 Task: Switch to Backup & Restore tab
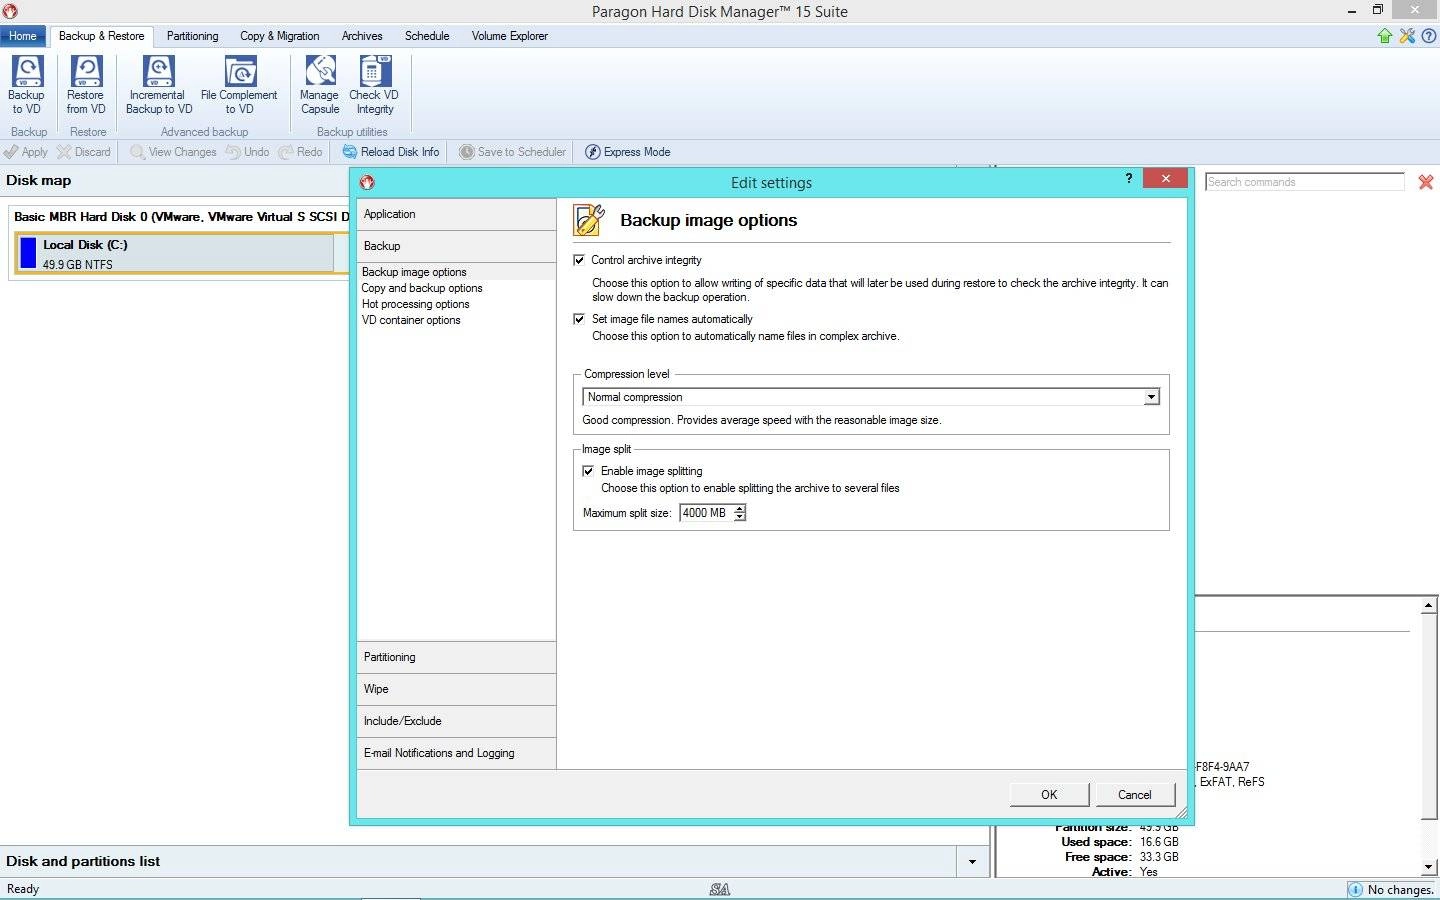(101, 36)
